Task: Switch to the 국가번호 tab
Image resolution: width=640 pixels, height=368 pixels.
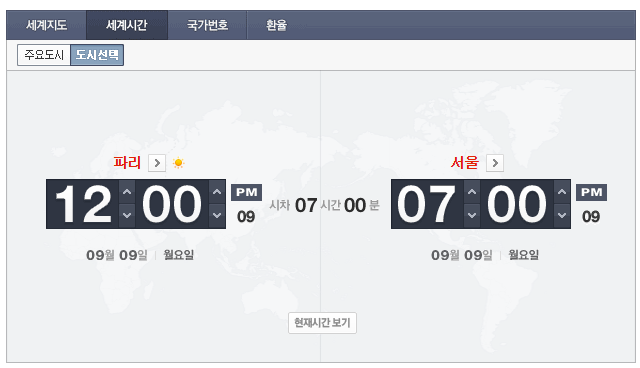Action: point(207,25)
